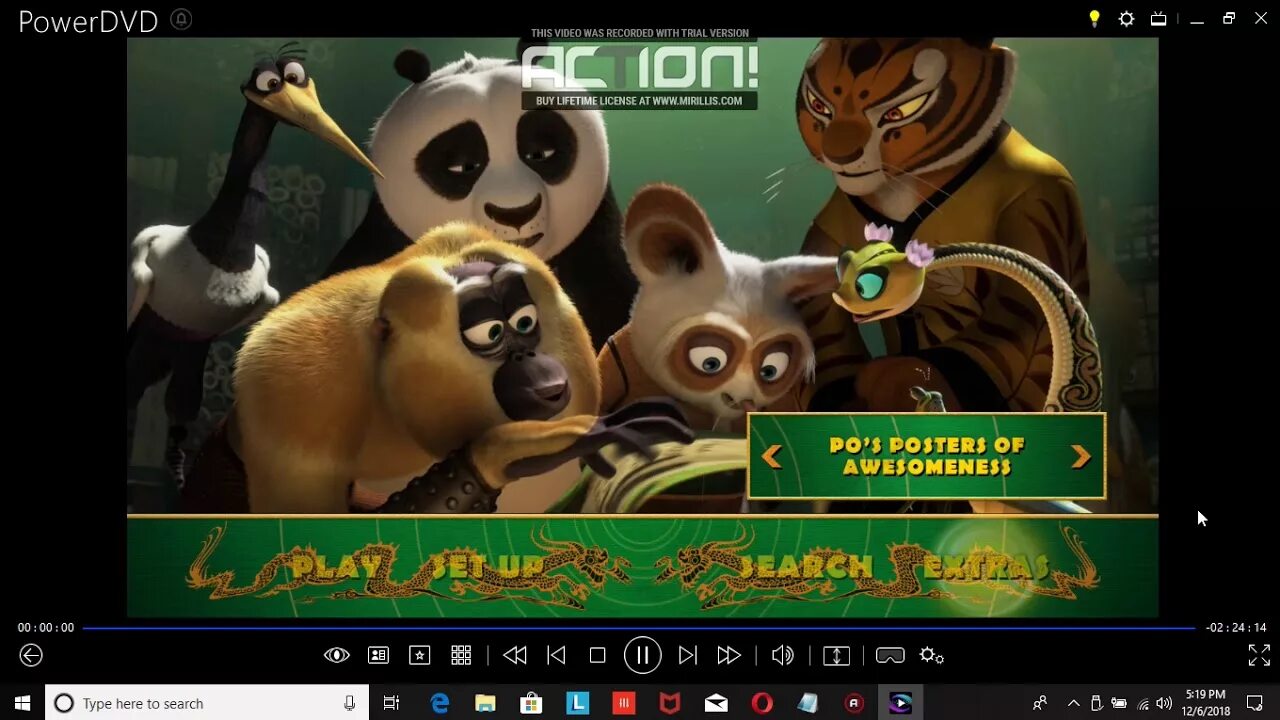This screenshot has width=1280, height=720.
Task: Open the bookmark star icon
Action: pyautogui.click(x=420, y=655)
